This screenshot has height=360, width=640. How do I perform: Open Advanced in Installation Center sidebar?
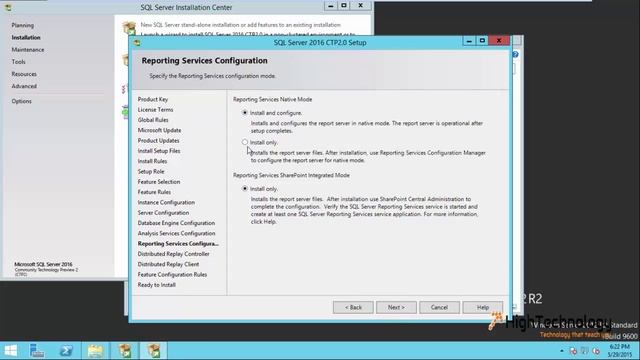click(x=24, y=87)
